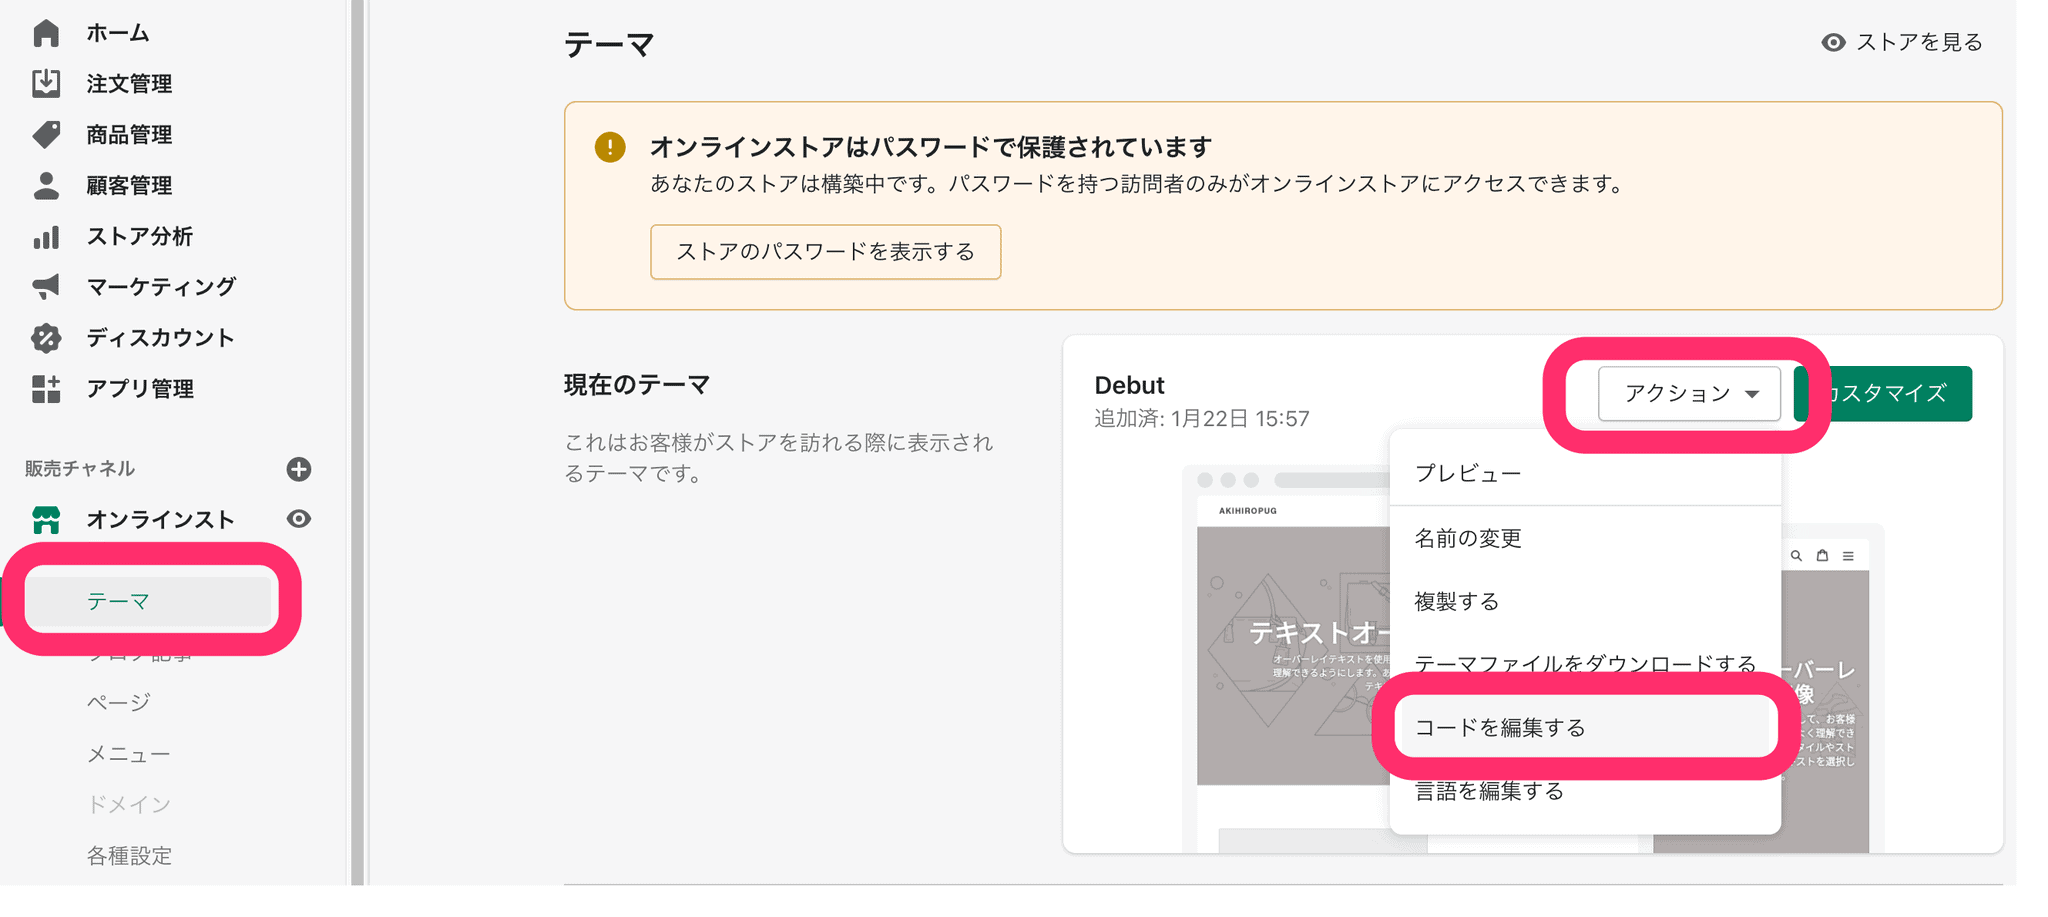Select コードを編集する from the menu
This screenshot has height=917, width=2048.
[1500, 728]
